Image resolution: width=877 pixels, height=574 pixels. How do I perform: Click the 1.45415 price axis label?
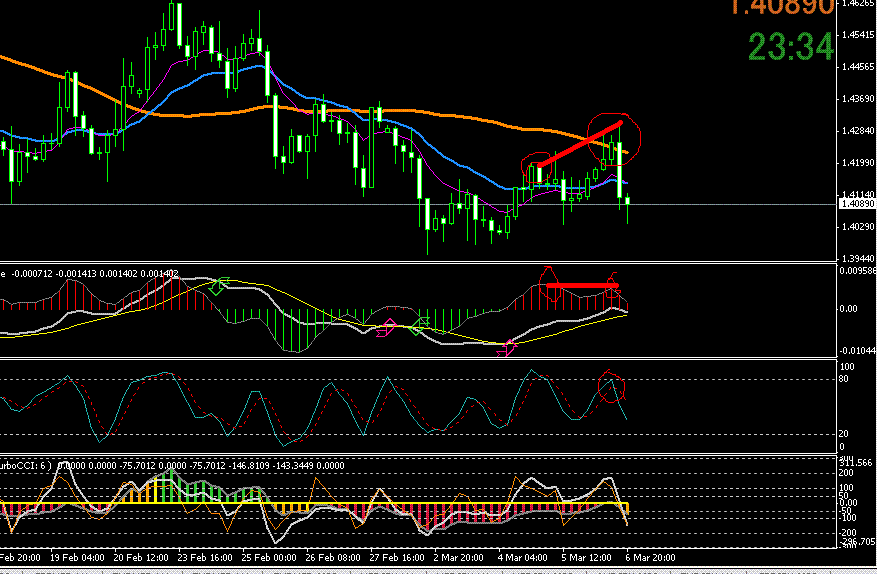click(x=858, y=35)
